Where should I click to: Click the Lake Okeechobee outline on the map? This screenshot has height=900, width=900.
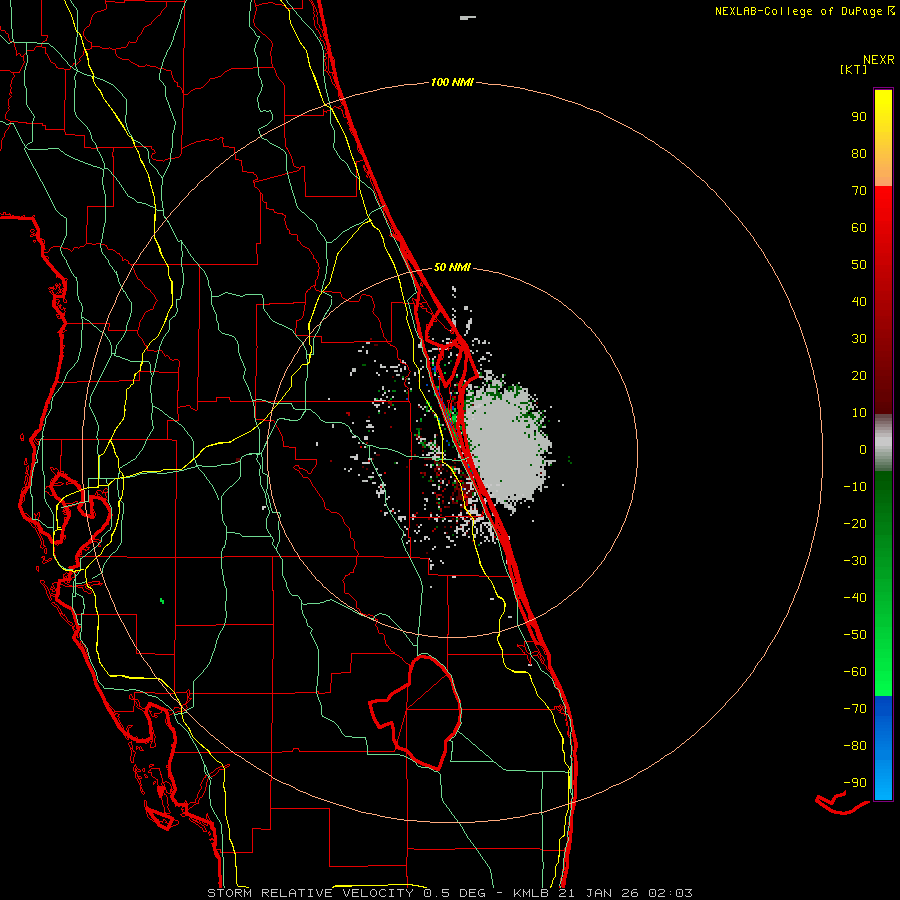(x=416, y=712)
